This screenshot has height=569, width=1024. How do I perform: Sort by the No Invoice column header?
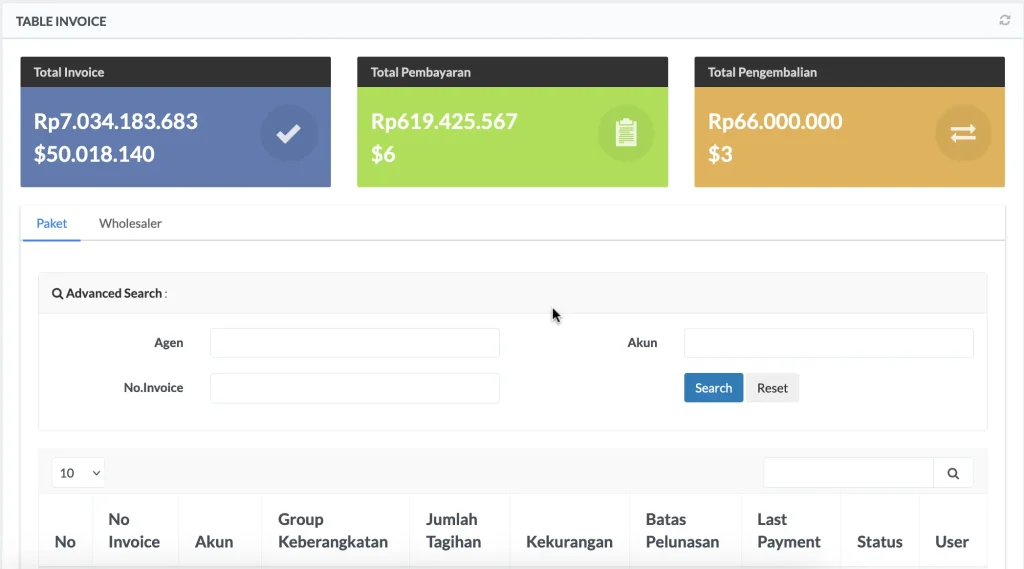(134, 531)
